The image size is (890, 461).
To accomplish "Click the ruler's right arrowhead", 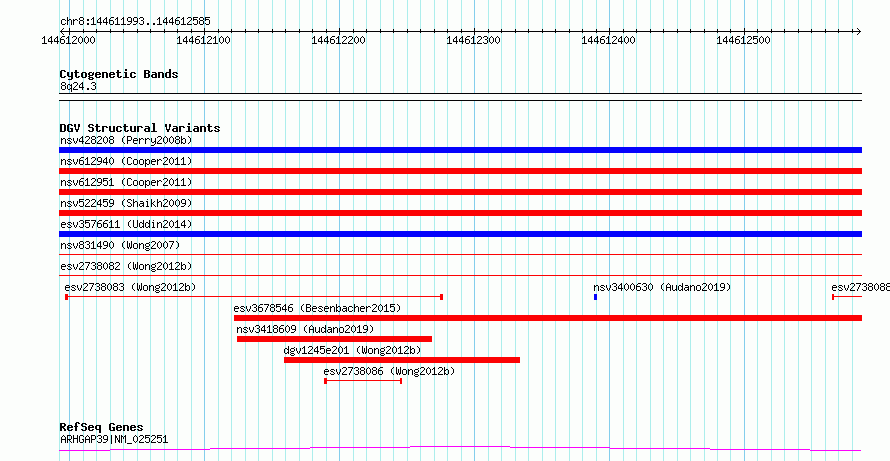I will pos(859,31).
